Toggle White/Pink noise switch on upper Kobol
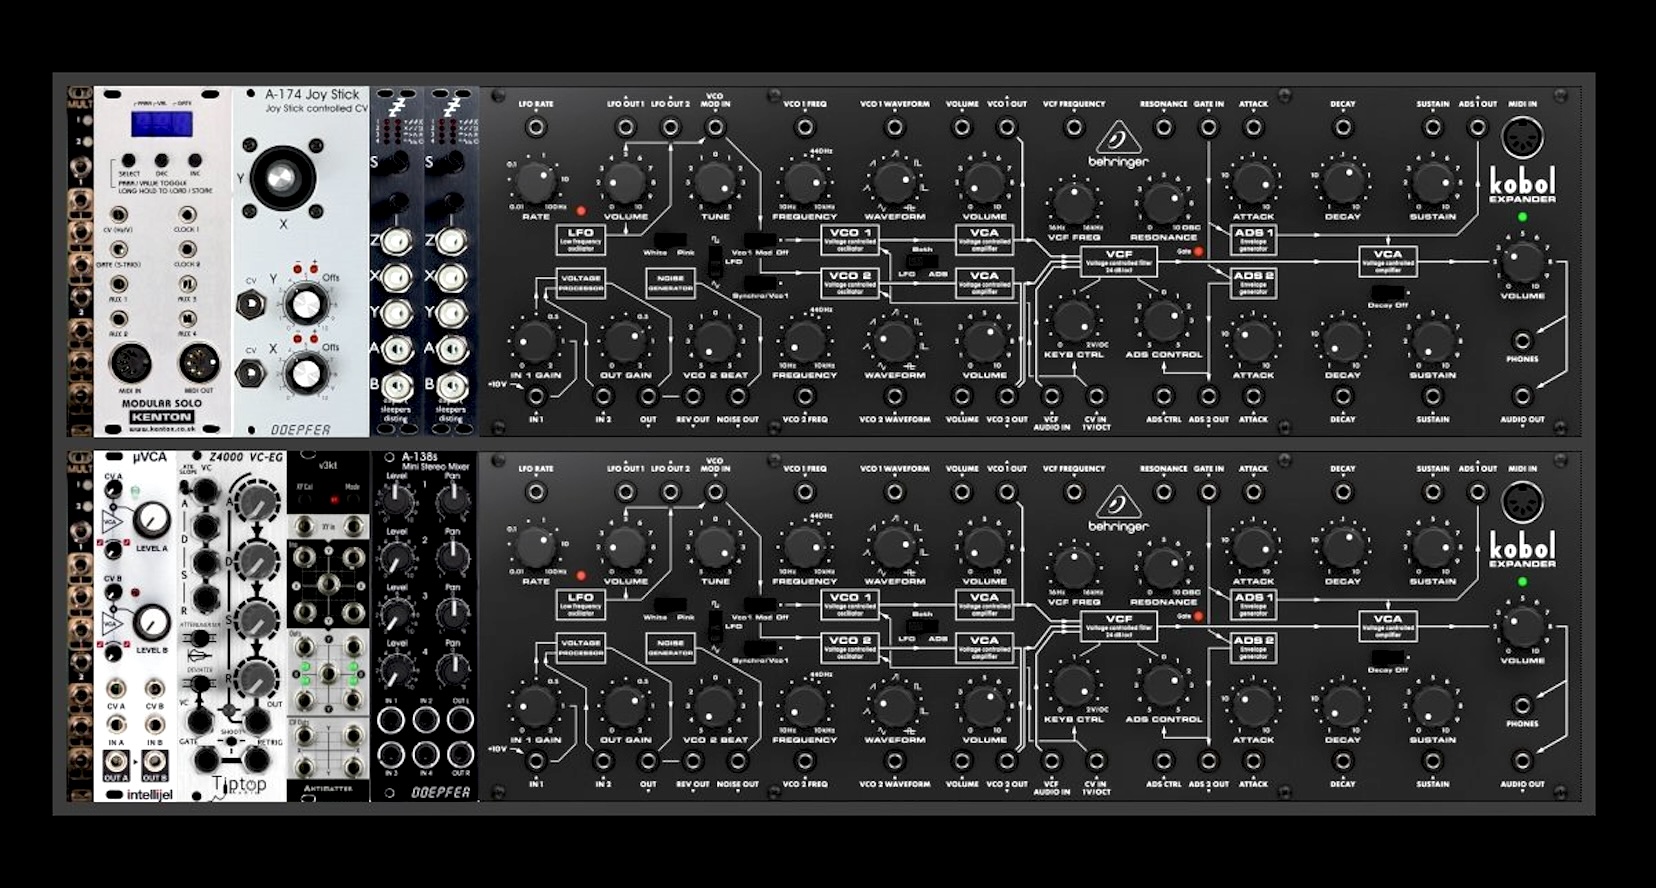1656x888 pixels. tap(669, 240)
